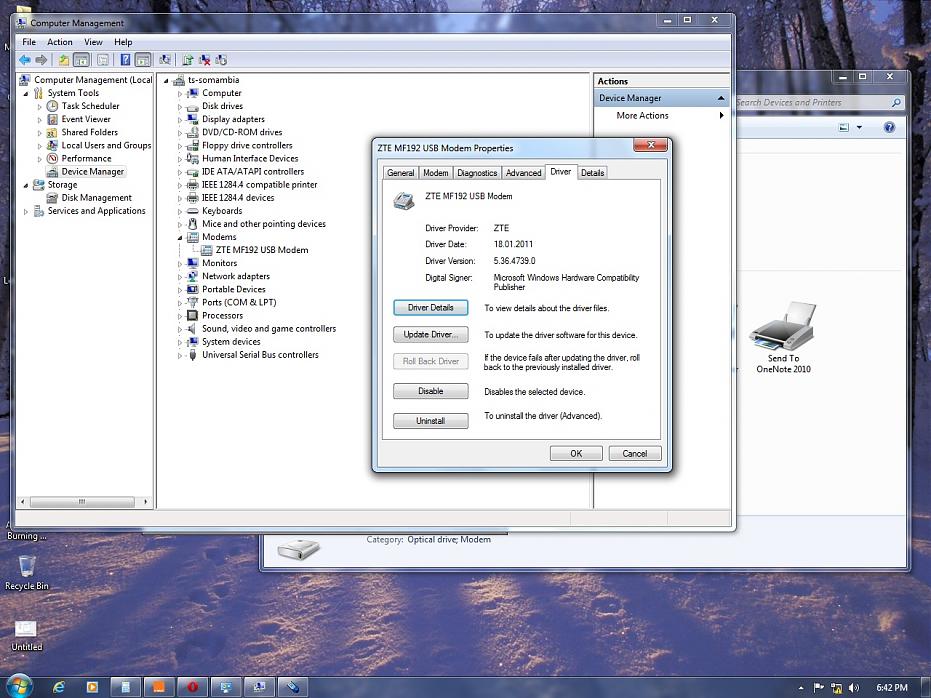Click Internet Explorer icon in the taskbar
This screenshot has width=931, height=698.
click(x=59, y=687)
